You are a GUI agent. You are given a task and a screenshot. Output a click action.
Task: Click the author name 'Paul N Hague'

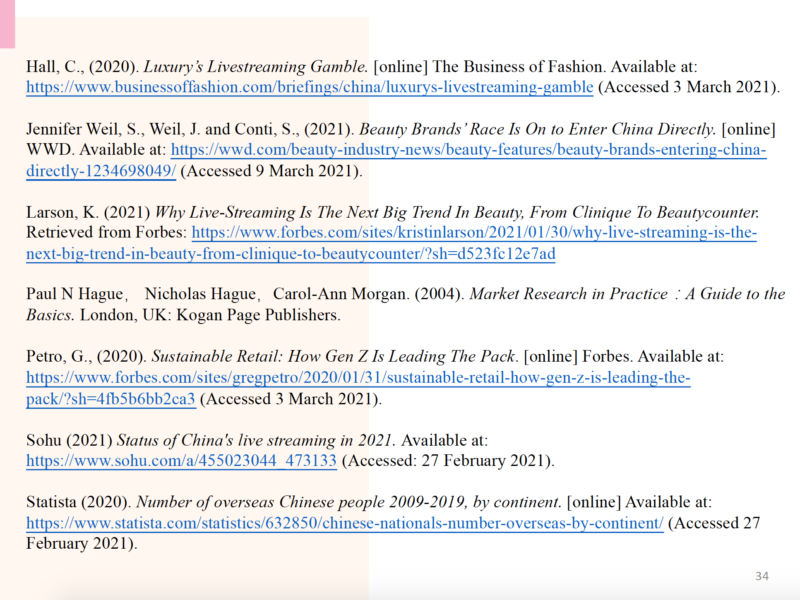(x=74, y=294)
